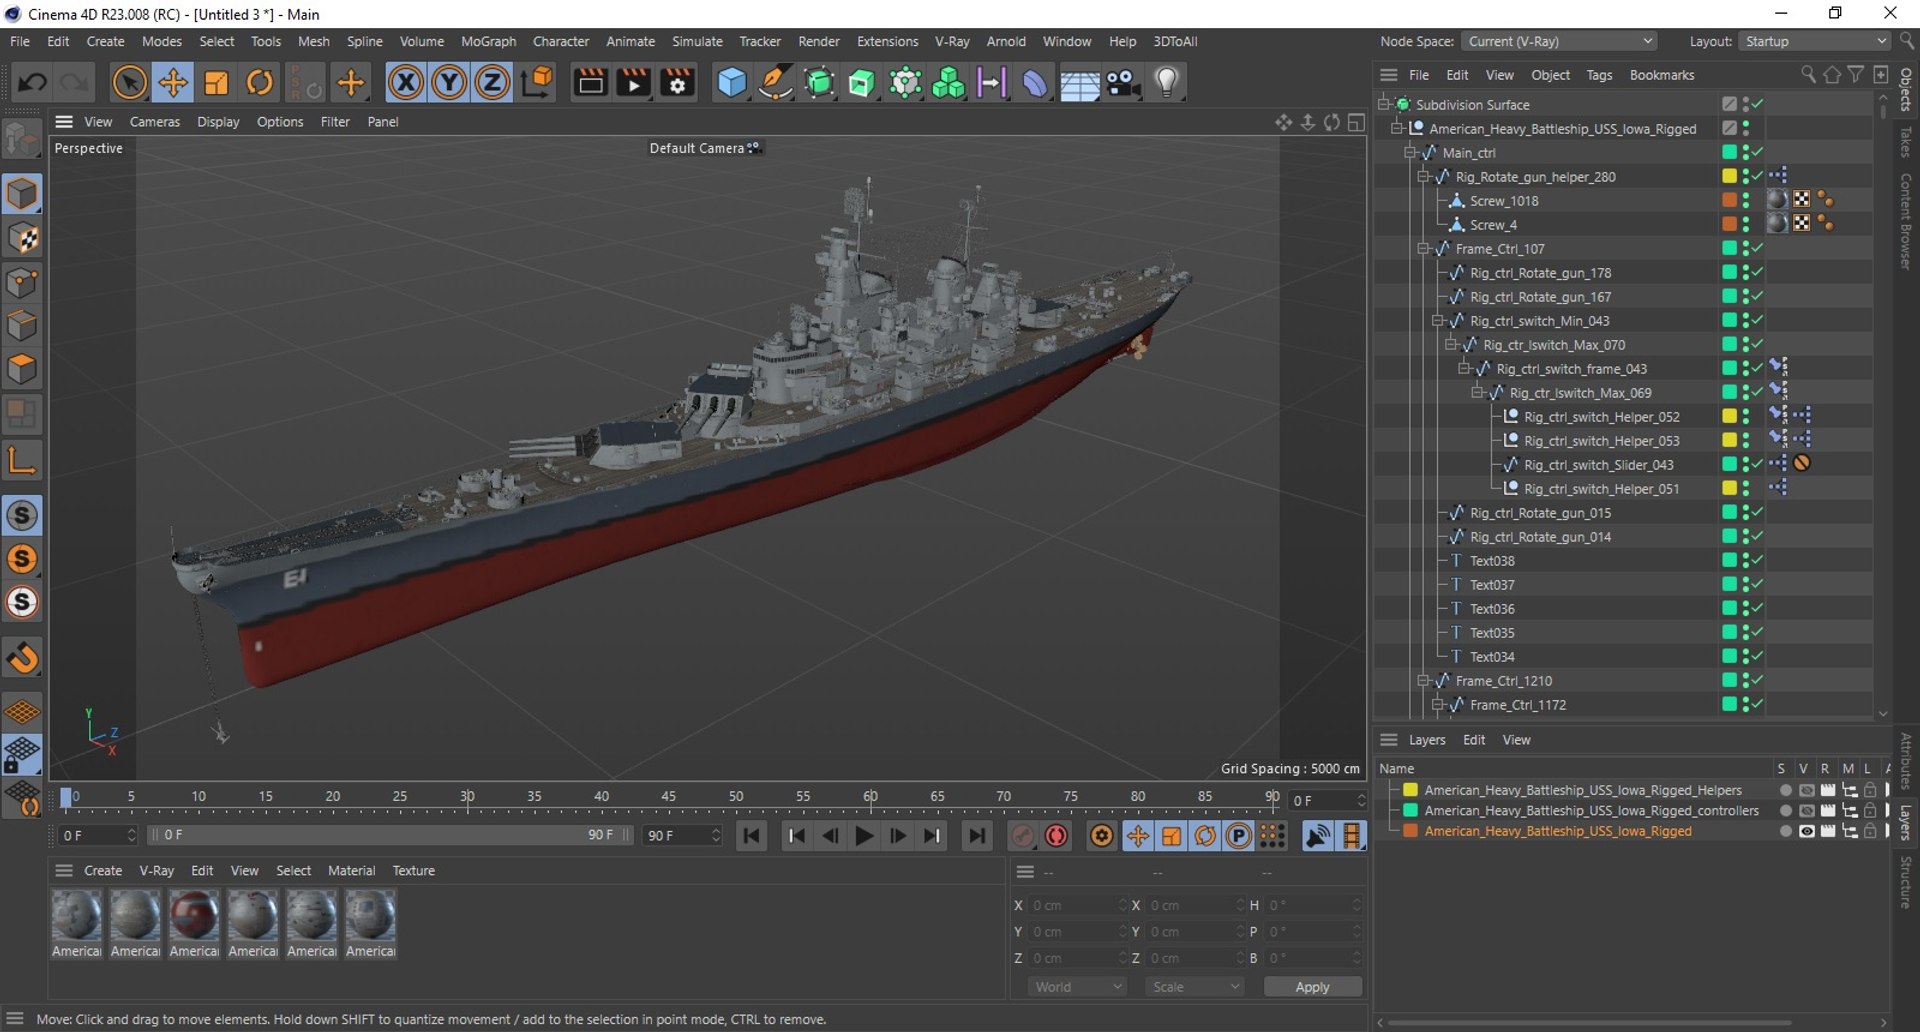
Task: Open Edit Render Settings icon
Action: 678,82
